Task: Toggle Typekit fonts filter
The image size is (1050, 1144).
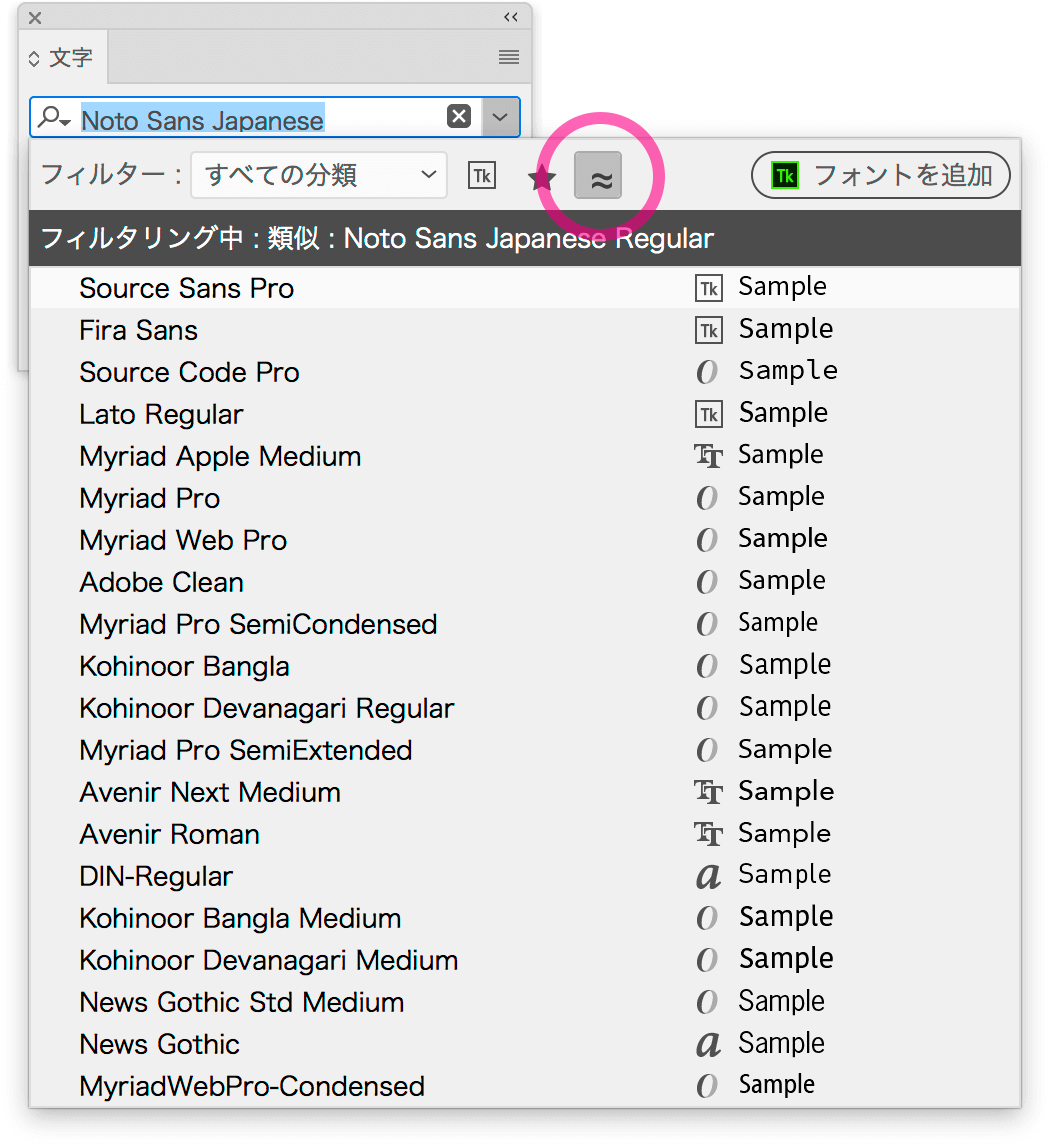Action: pyautogui.click(x=482, y=175)
